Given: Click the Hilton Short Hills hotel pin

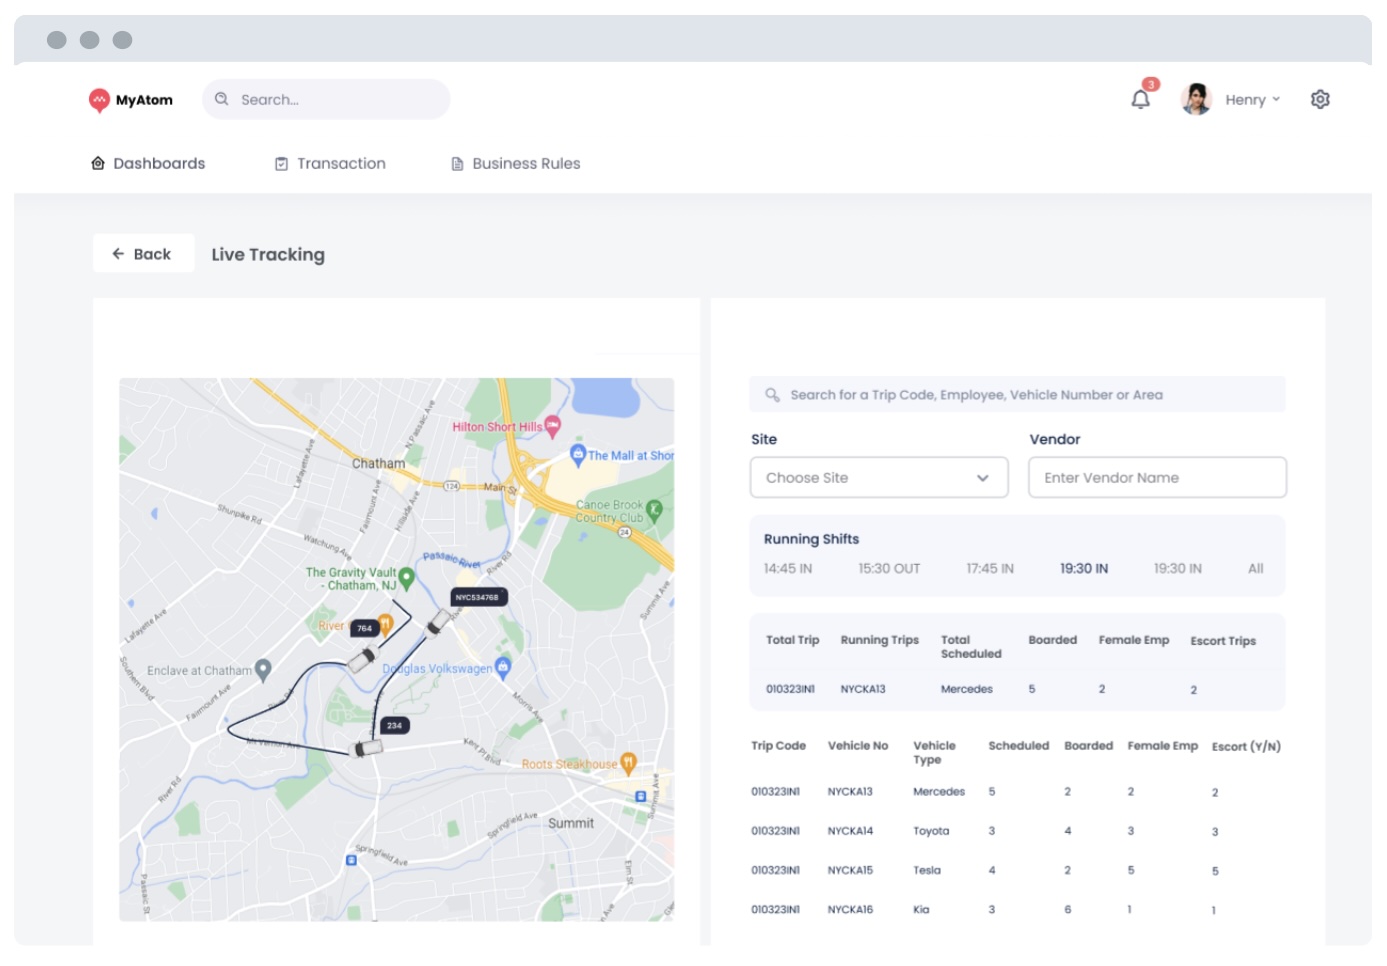Looking at the screenshot, I should (x=552, y=426).
